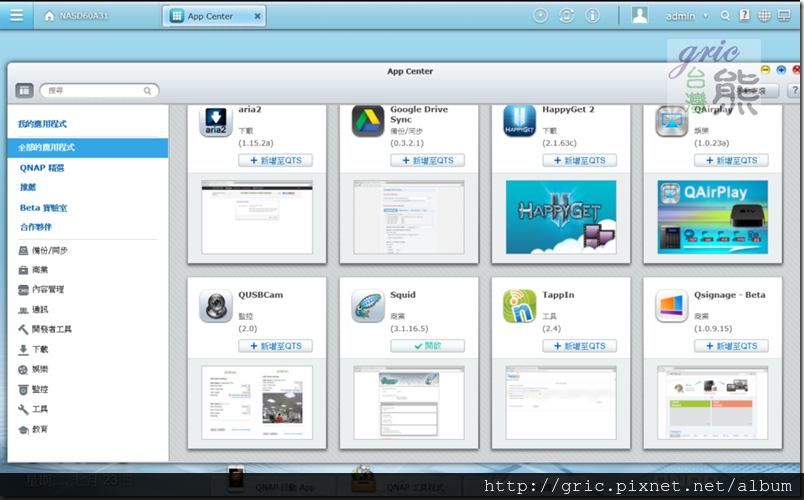Filter by 監控 category
Screen dimensions: 804x500
tap(33, 389)
